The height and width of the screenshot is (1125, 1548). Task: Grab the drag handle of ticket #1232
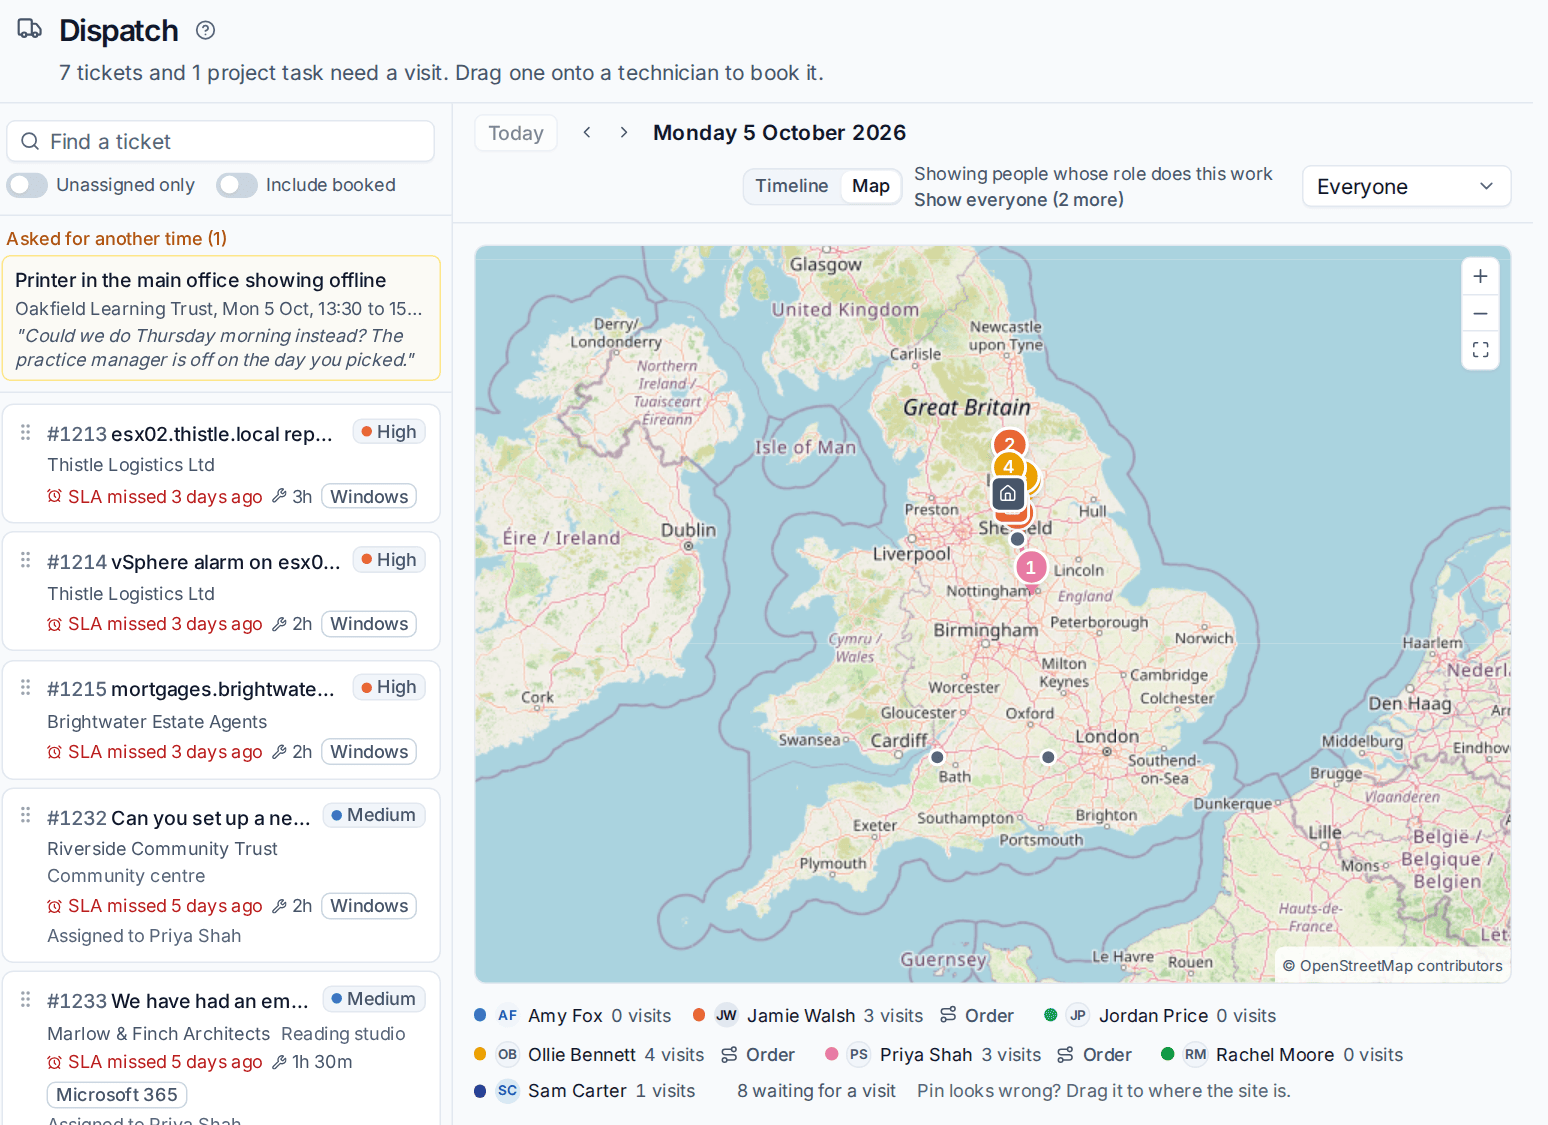tap(25, 815)
